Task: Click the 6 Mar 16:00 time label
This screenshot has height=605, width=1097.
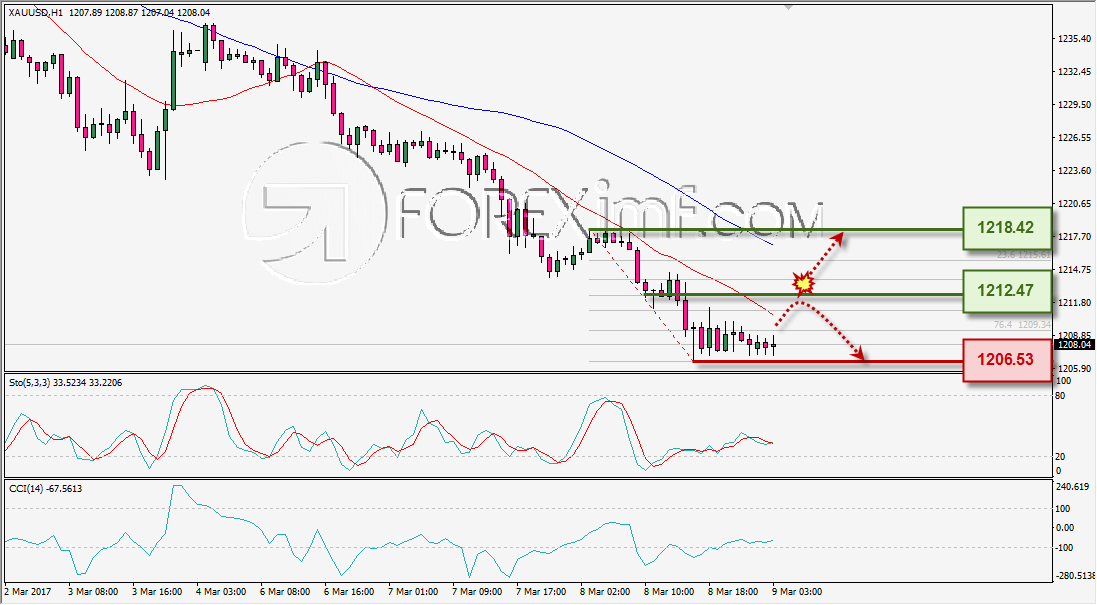Action: coord(349,592)
